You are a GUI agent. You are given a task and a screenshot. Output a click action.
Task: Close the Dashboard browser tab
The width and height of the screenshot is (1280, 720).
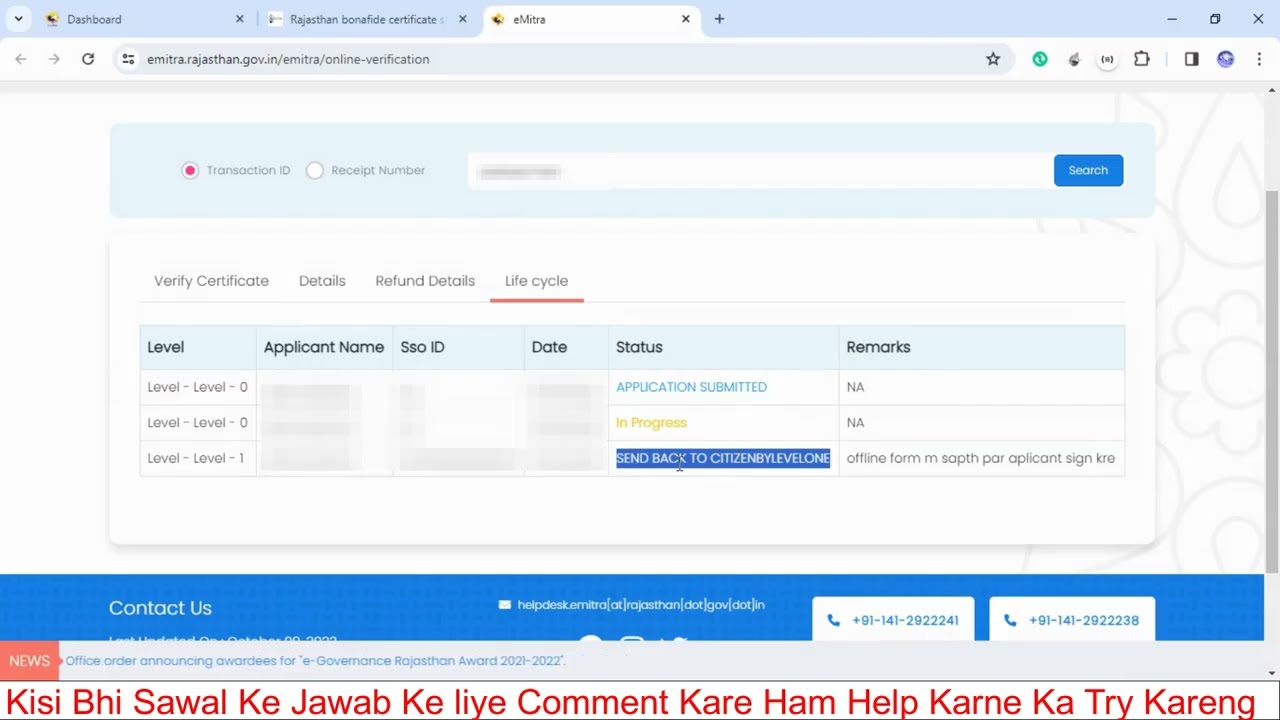pyautogui.click(x=239, y=19)
